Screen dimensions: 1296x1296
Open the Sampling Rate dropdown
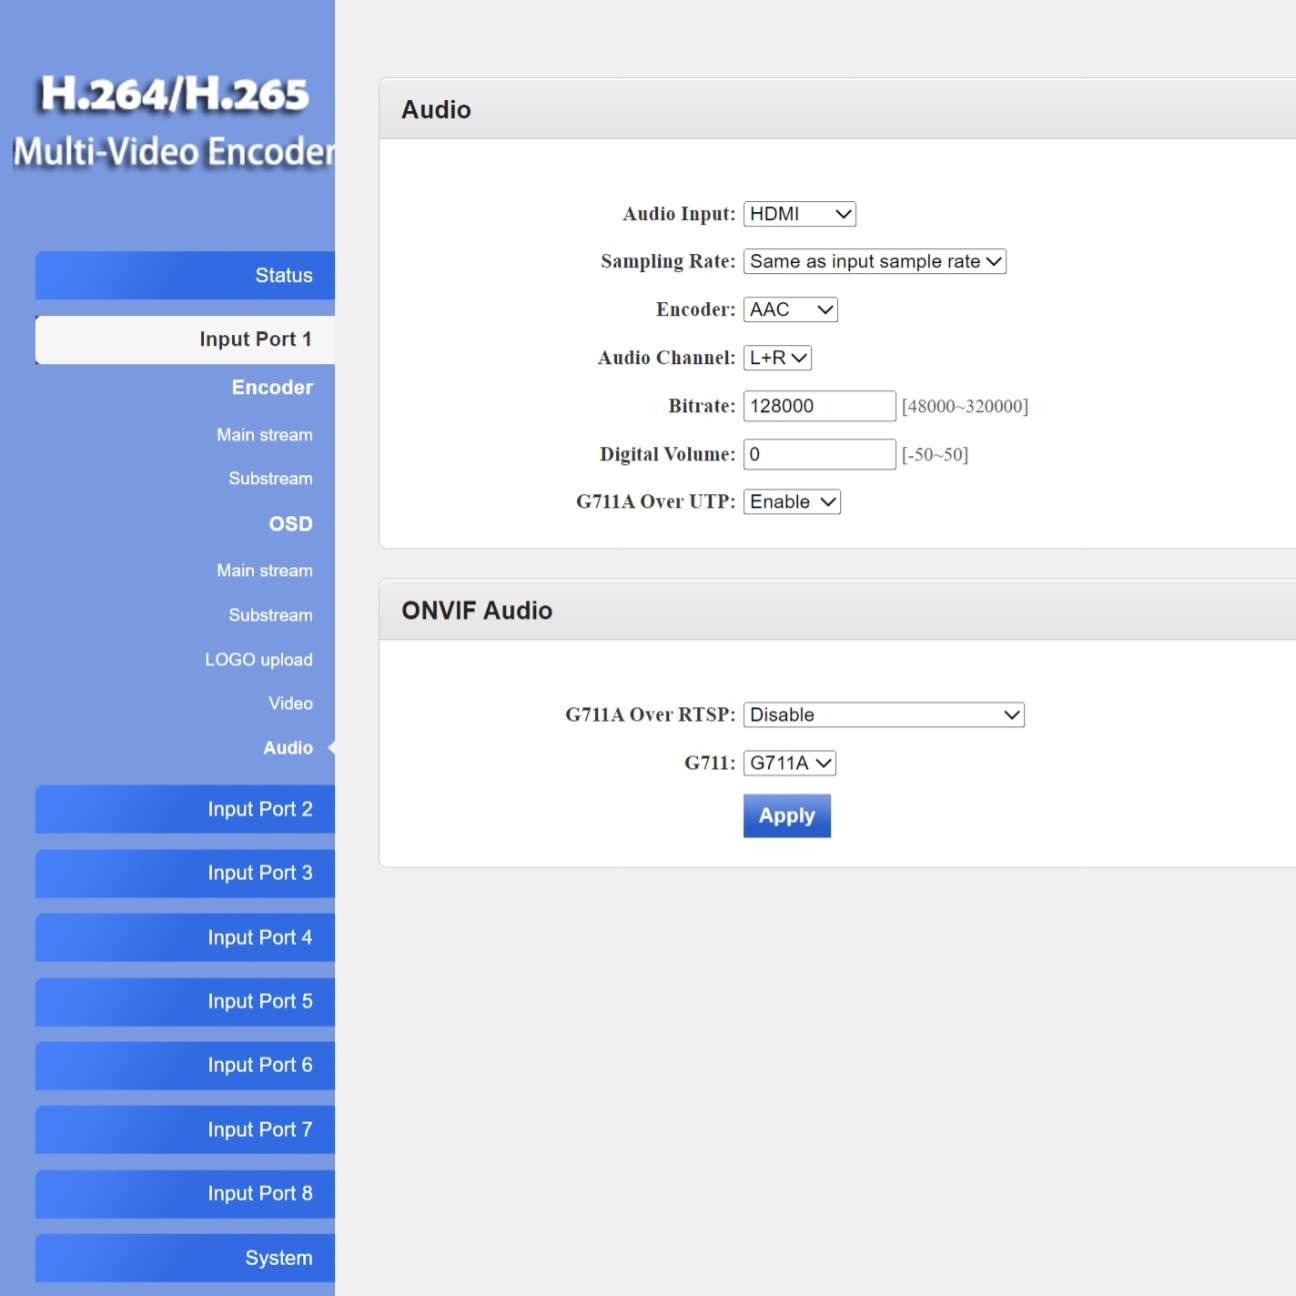click(x=873, y=261)
